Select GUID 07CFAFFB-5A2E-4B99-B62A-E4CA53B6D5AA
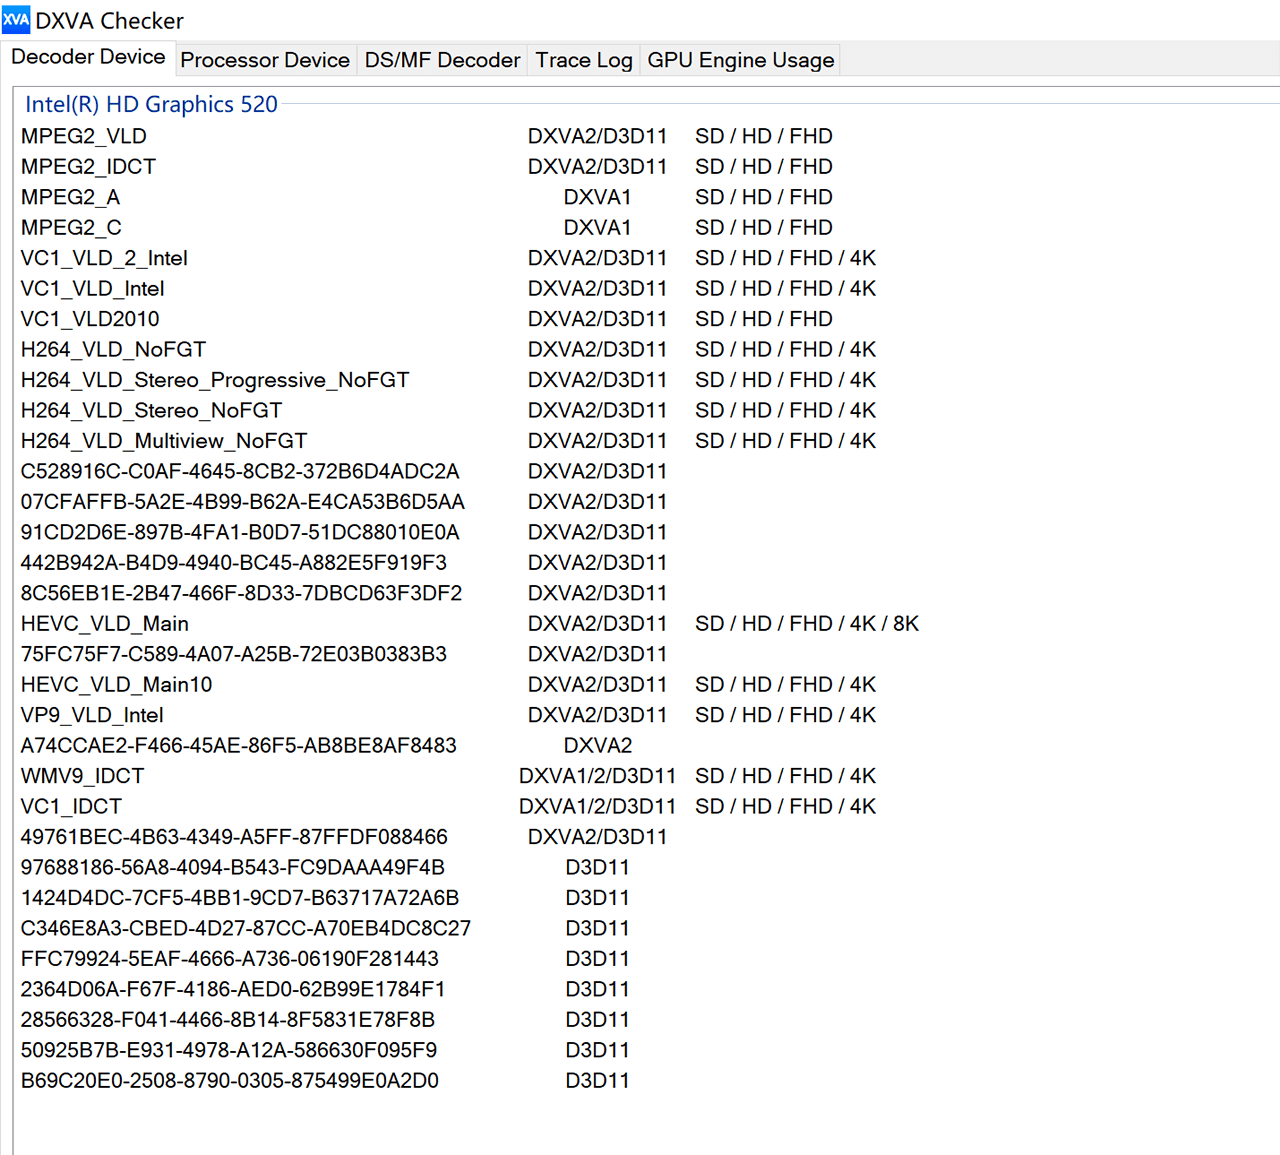 pos(243,502)
